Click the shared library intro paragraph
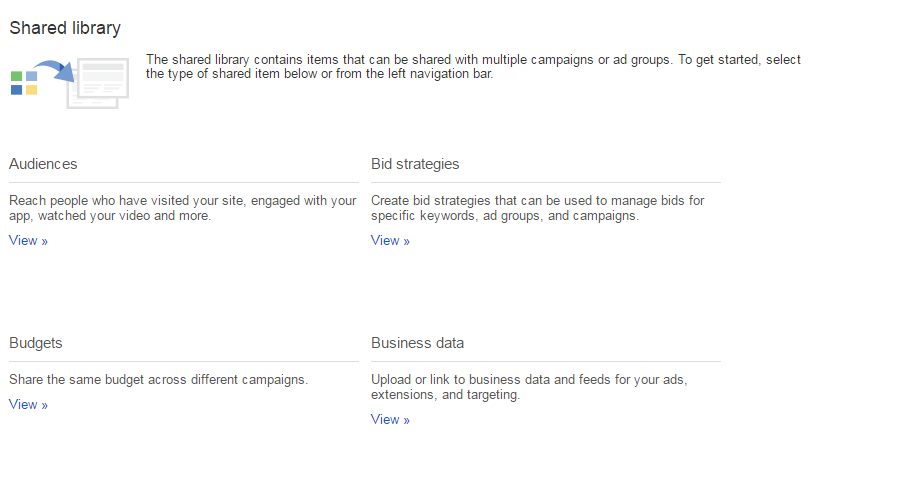This screenshot has height=485, width=899. (x=473, y=67)
